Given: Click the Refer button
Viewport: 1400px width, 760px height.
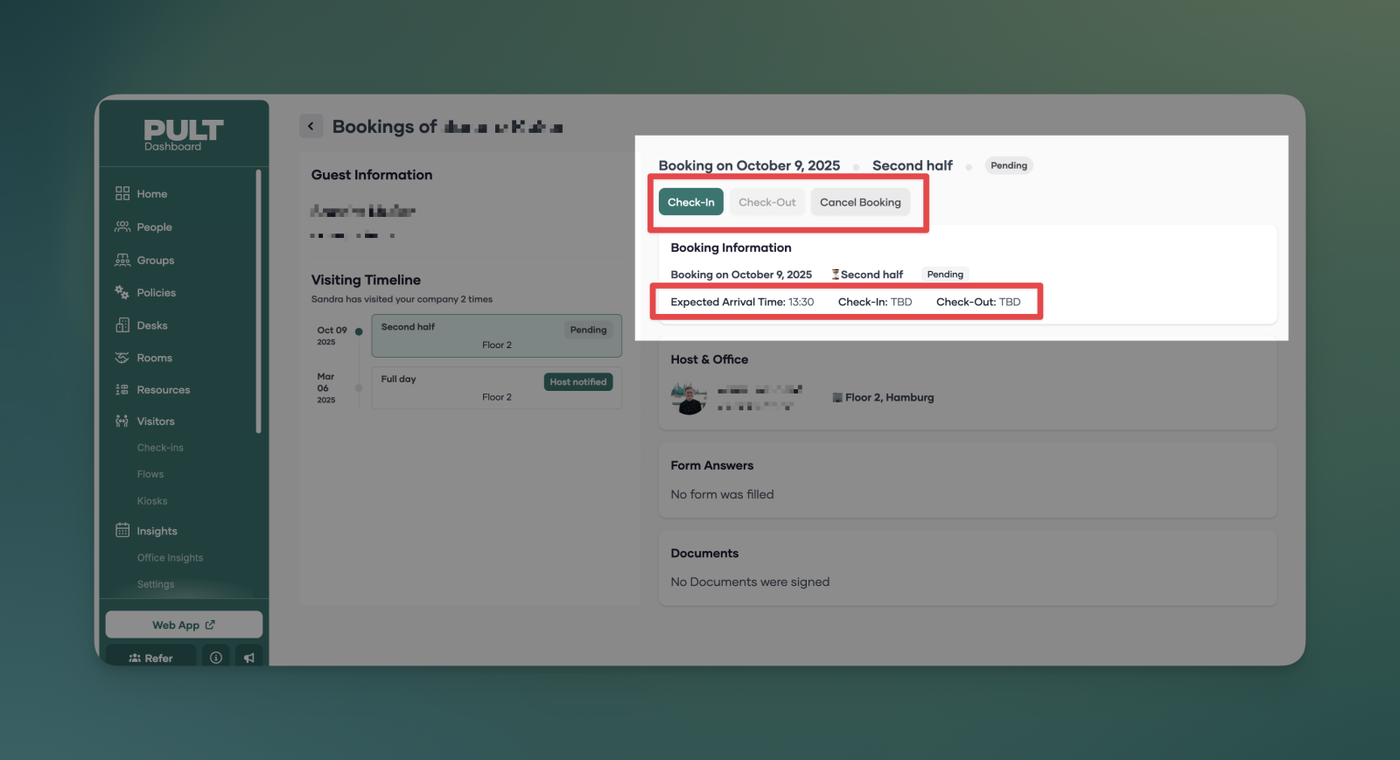Looking at the screenshot, I should click(x=151, y=657).
